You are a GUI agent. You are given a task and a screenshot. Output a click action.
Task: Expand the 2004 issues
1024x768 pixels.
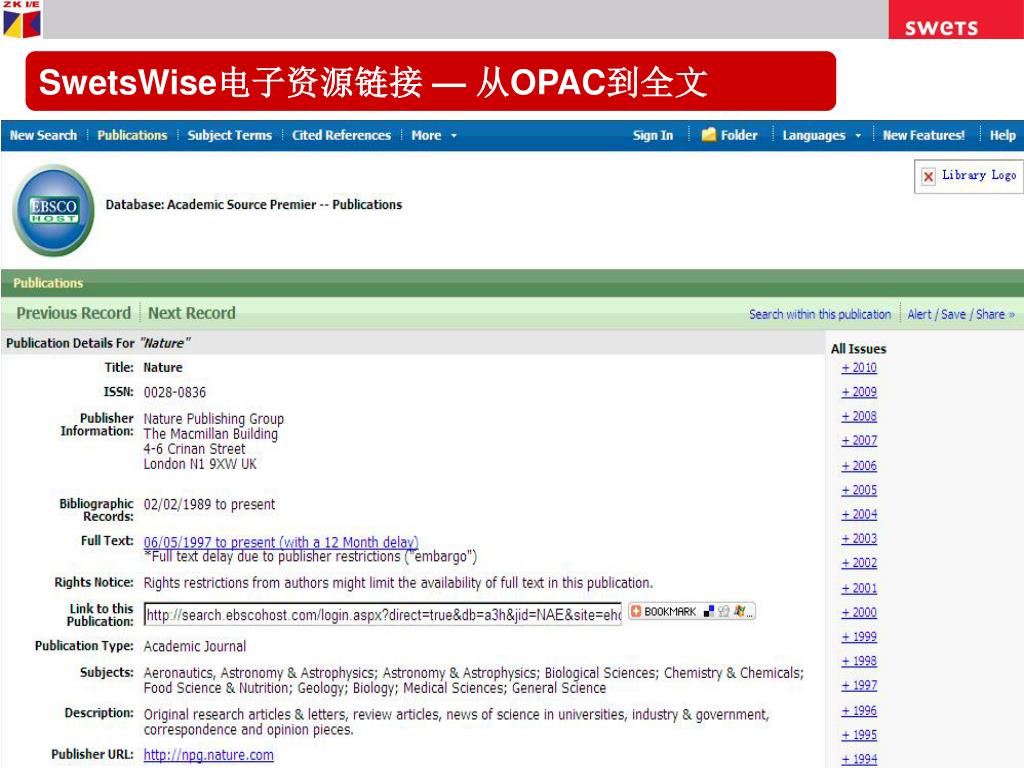tap(859, 515)
